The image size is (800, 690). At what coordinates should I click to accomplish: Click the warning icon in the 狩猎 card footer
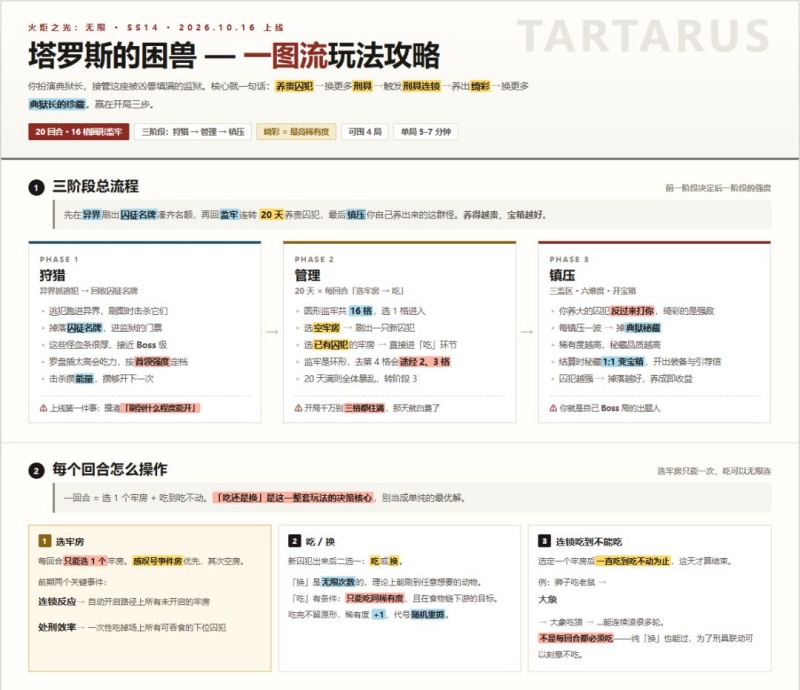tap(43, 408)
